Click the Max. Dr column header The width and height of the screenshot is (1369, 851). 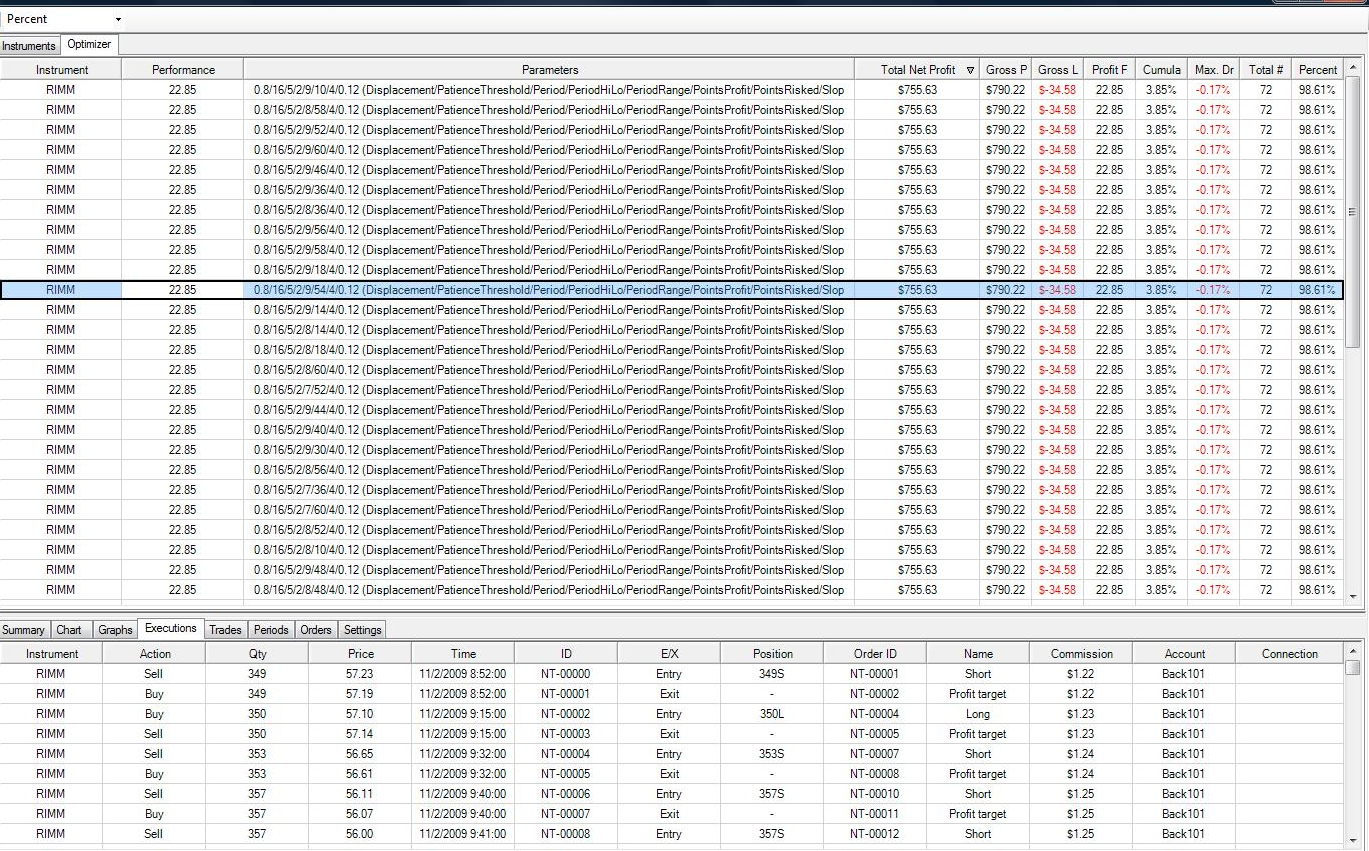[x=1214, y=70]
